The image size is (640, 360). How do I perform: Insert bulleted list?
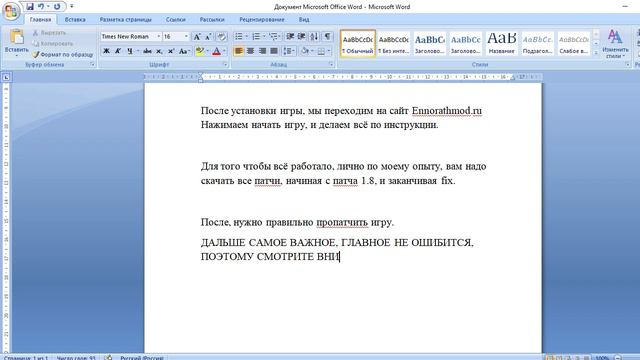coord(238,37)
